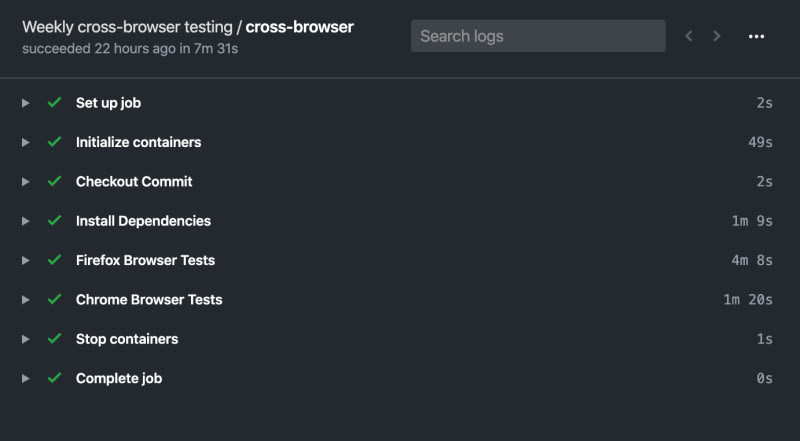
Task: Expand the Initialize containers step
Action: click(x=26, y=142)
